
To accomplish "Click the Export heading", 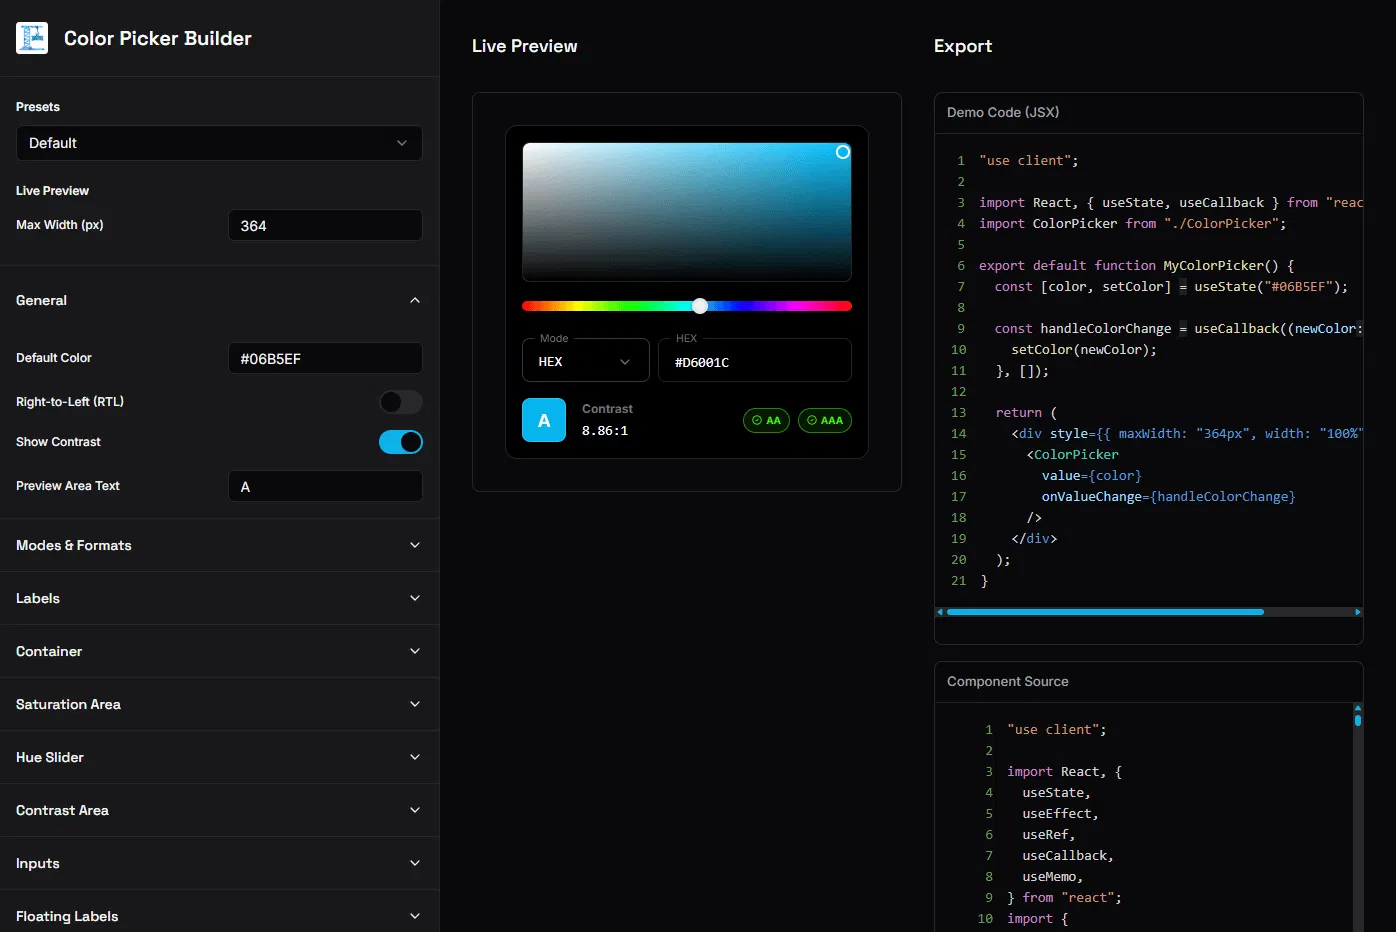I will tap(963, 46).
